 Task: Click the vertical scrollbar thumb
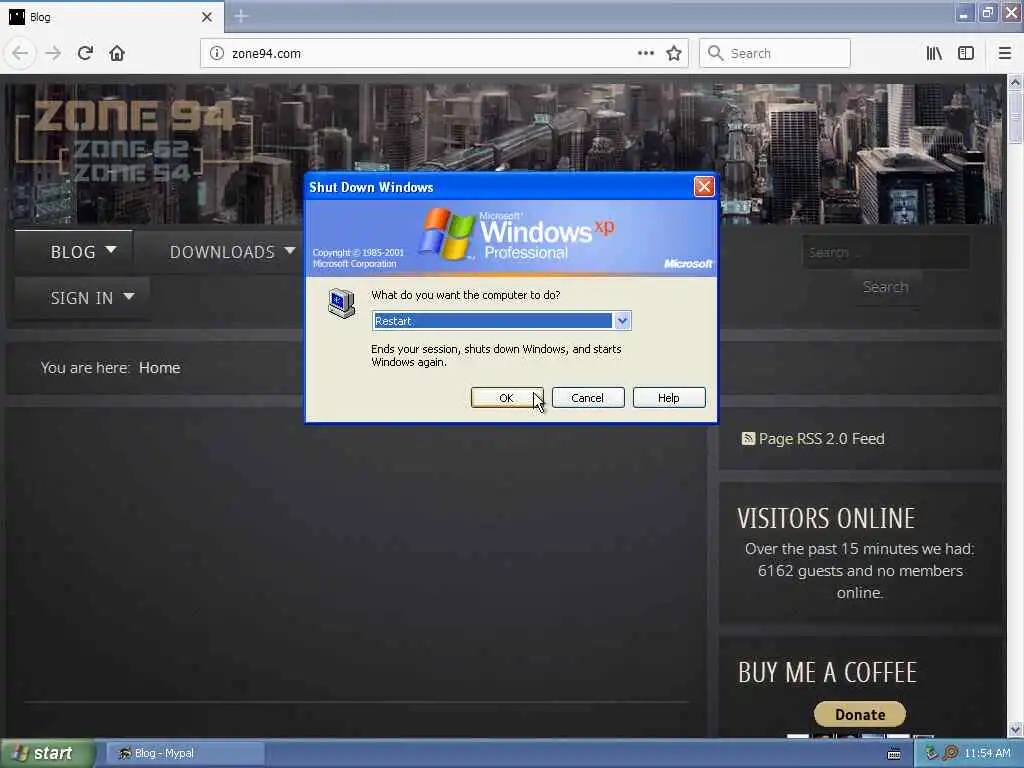pyautogui.click(x=1015, y=116)
